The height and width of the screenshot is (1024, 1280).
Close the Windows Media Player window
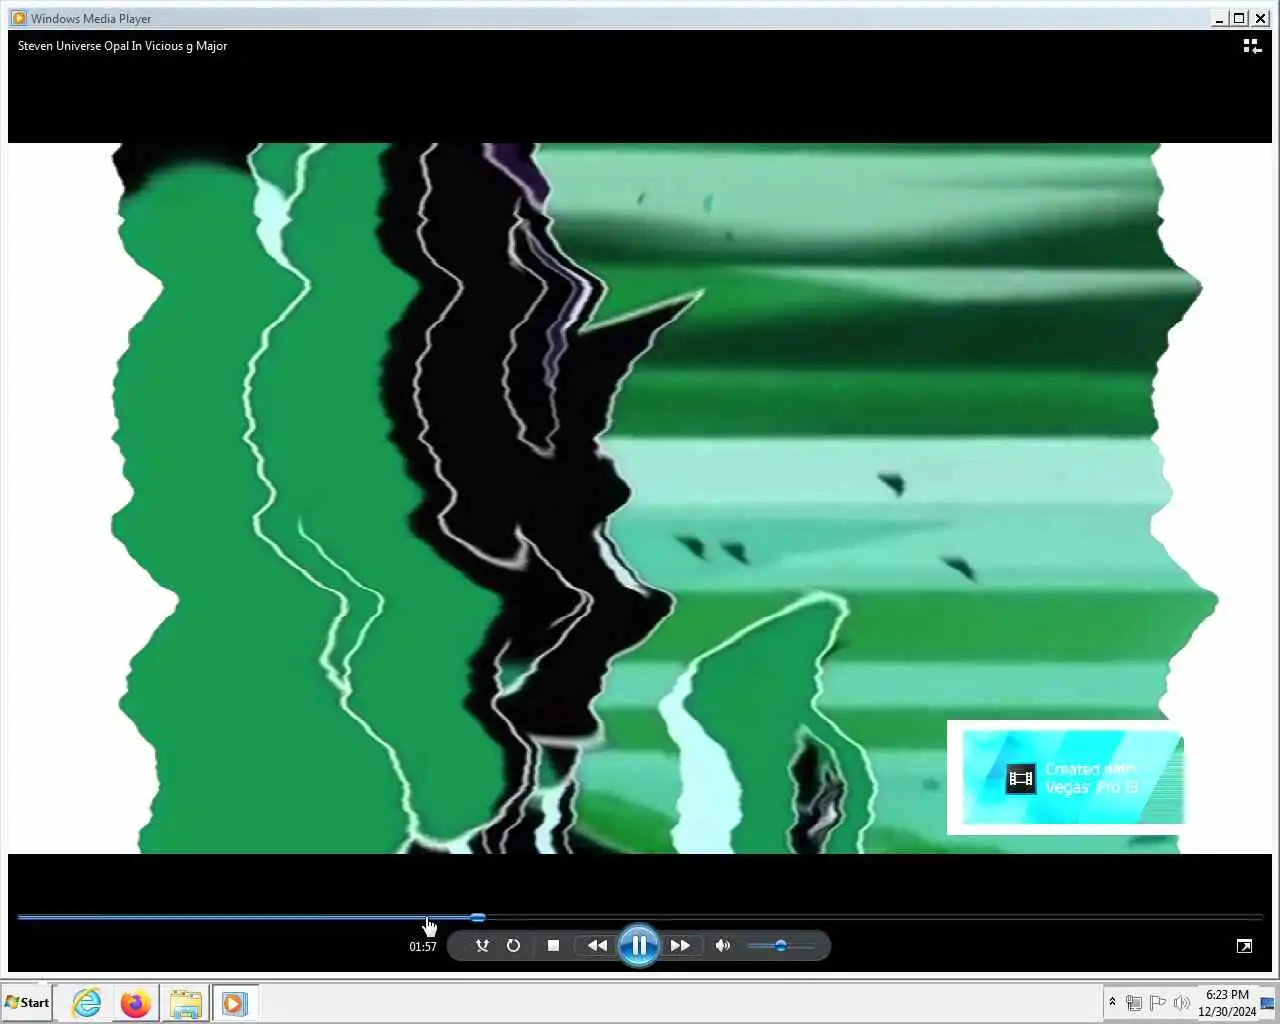1260,18
